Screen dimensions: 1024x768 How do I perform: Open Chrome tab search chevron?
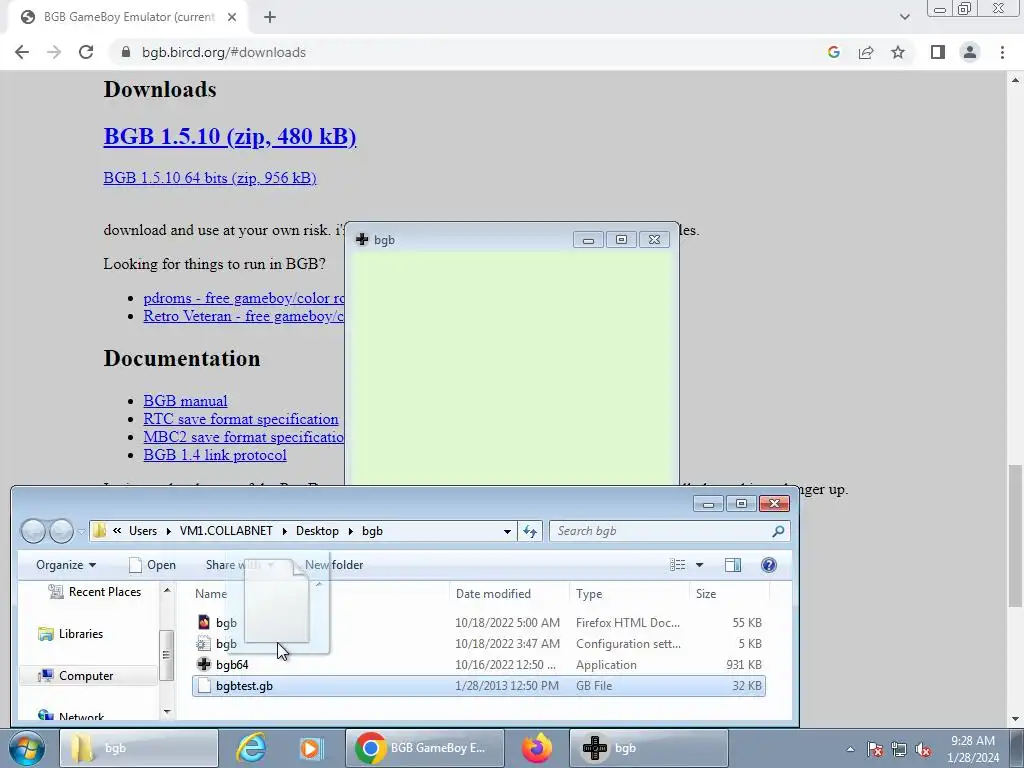[x=904, y=17]
